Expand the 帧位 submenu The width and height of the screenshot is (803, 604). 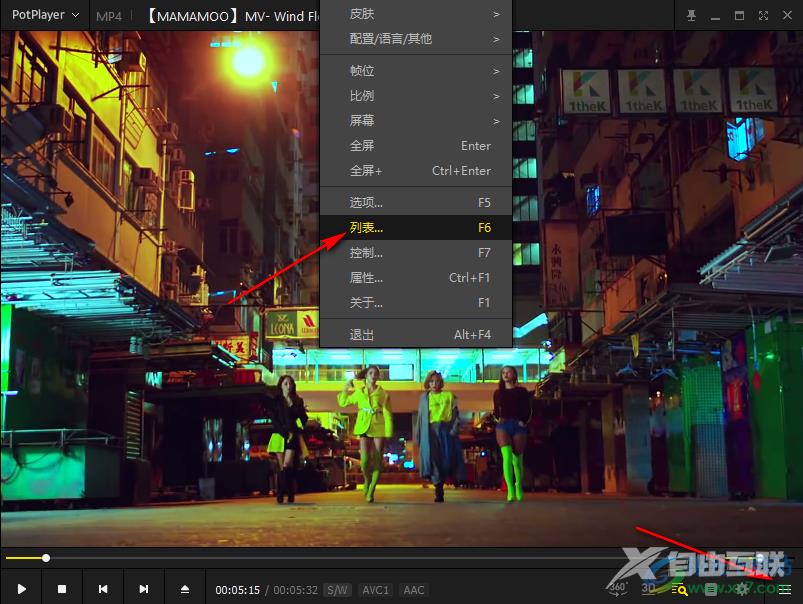tap(416, 71)
